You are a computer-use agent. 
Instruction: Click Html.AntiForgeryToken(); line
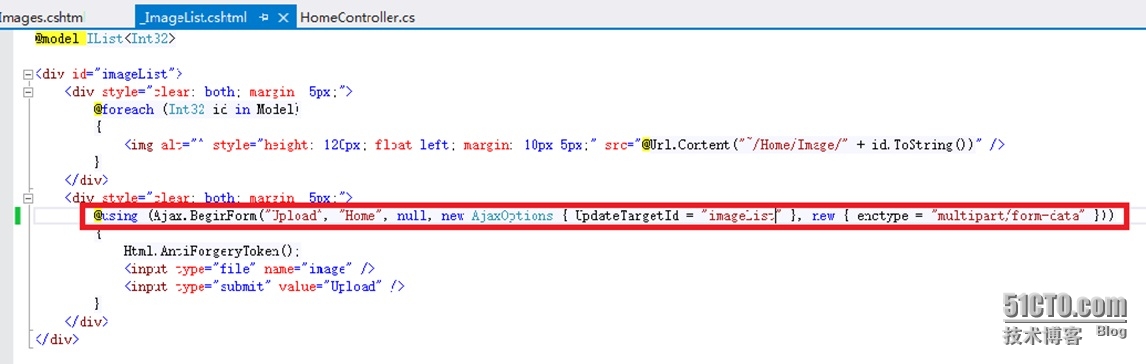tap(212, 251)
